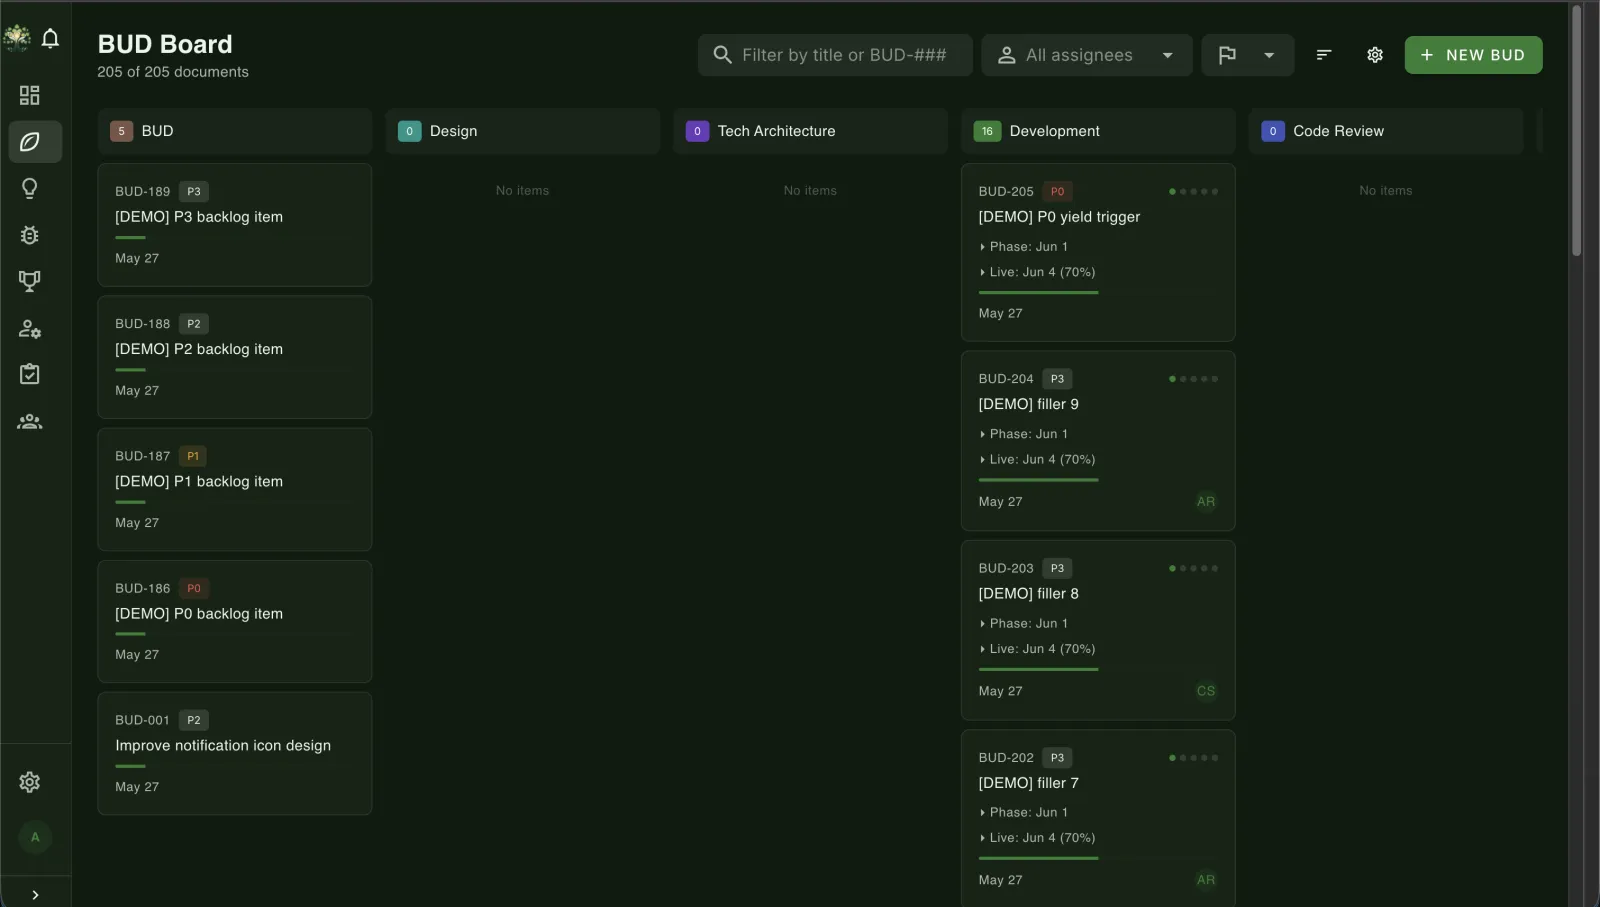Open the BUD-189 P3 backlog item card
The height and width of the screenshot is (907, 1600).
pyautogui.click(x=235, y=225)
